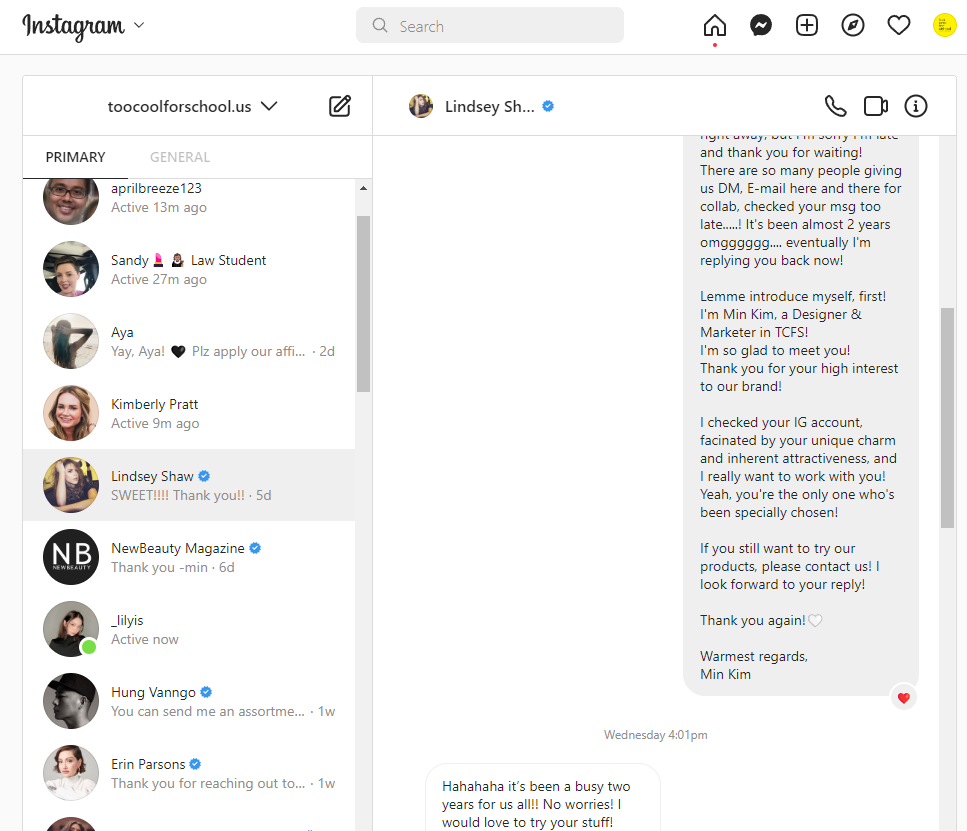Click Hung Vanngo's profile picture
The image size is (967, 831).
point(71,701)
